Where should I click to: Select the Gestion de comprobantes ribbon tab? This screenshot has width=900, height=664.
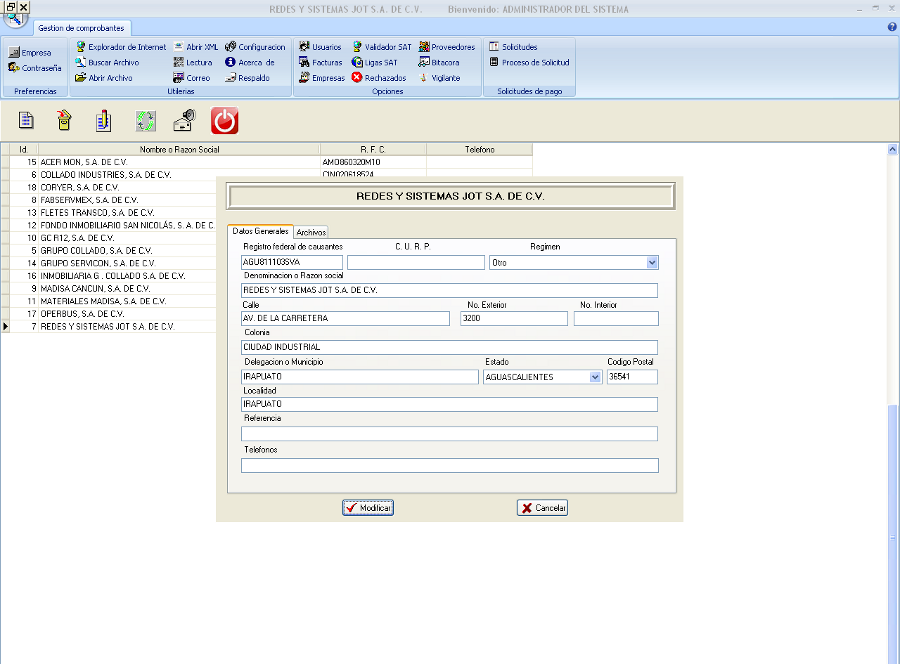(x=81, y=28)
